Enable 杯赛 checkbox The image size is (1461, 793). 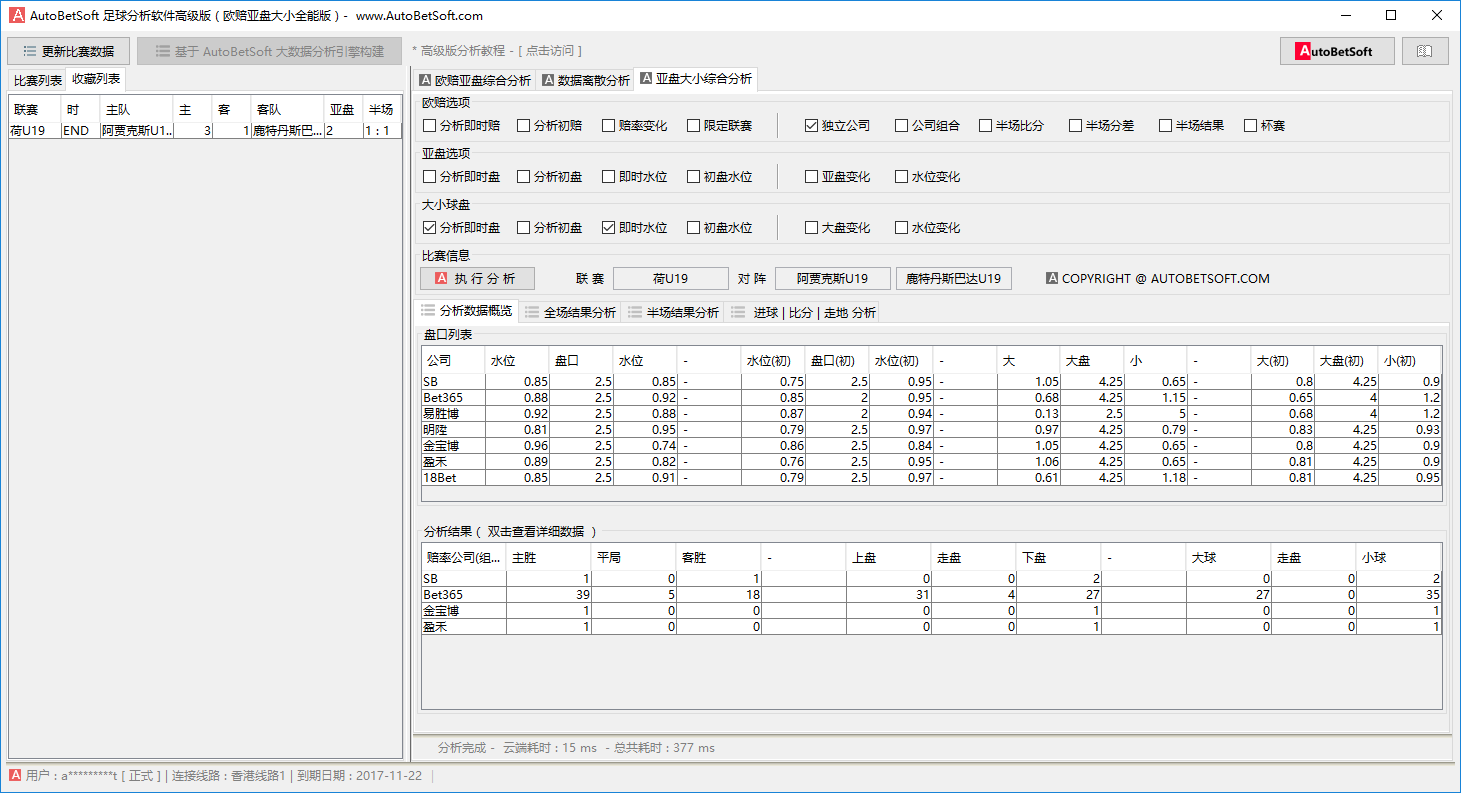pos(1264,126)
